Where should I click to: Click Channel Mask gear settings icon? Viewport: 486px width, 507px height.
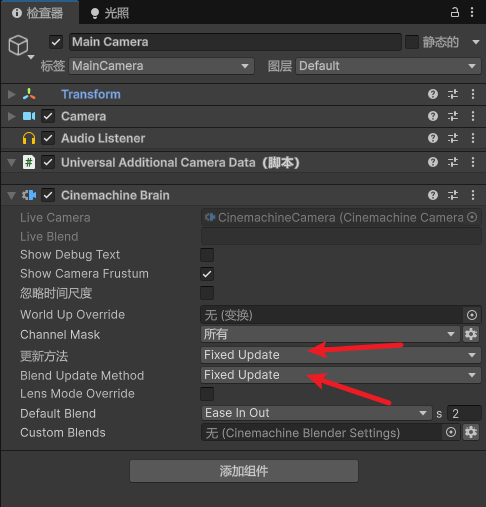[471, 334]
